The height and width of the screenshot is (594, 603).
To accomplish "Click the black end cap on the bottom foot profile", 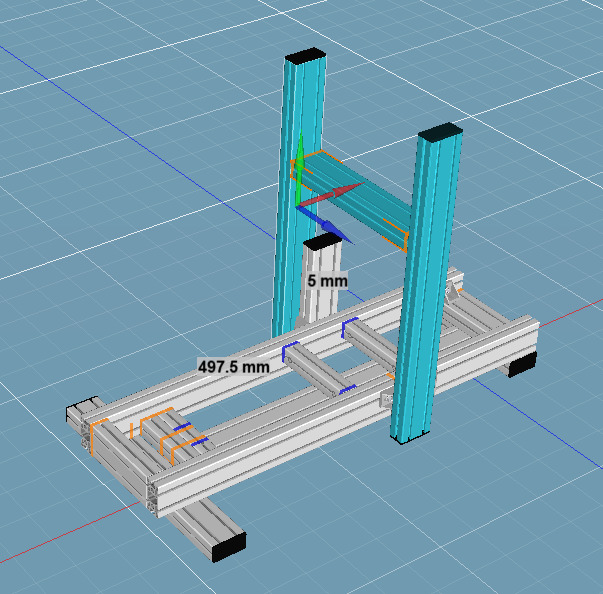I will click(229, 547).
